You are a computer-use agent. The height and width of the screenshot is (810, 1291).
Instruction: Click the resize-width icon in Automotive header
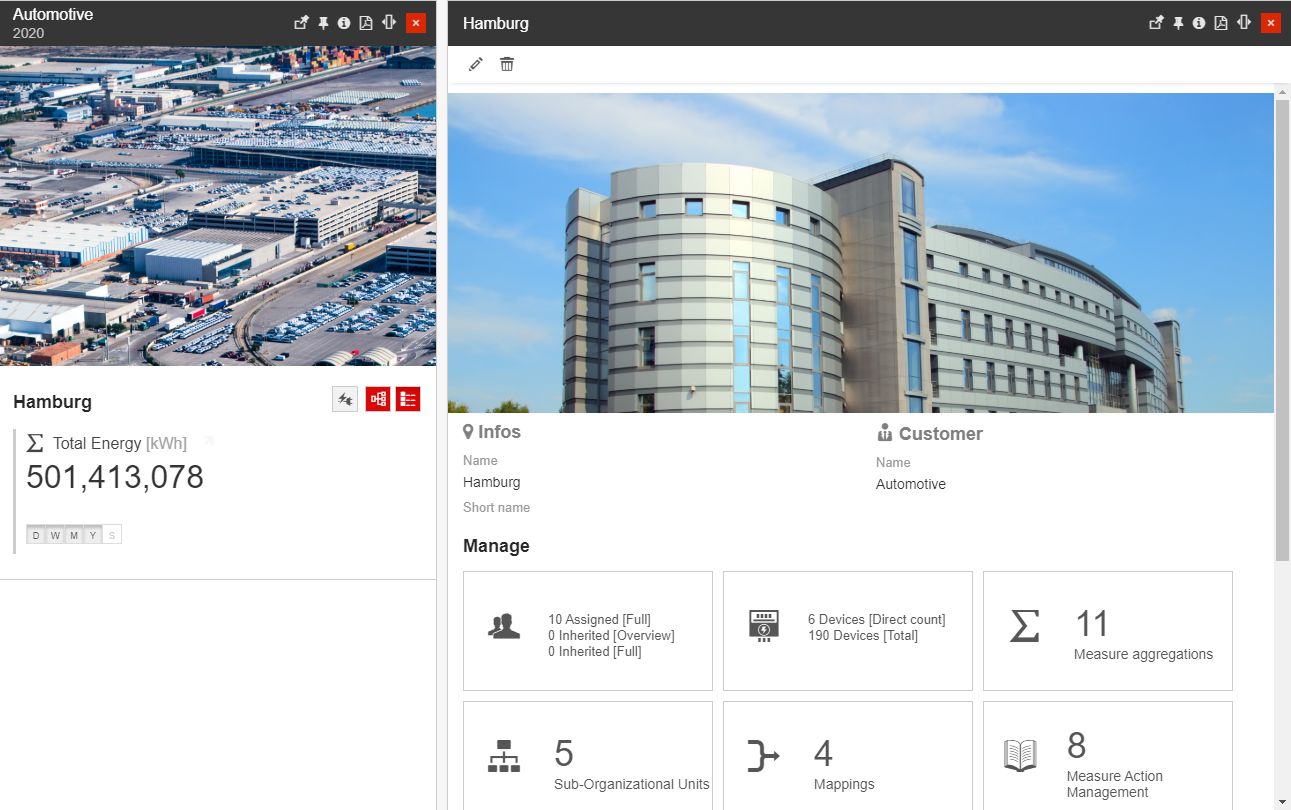pyautogui.click(x=389, y=23)
